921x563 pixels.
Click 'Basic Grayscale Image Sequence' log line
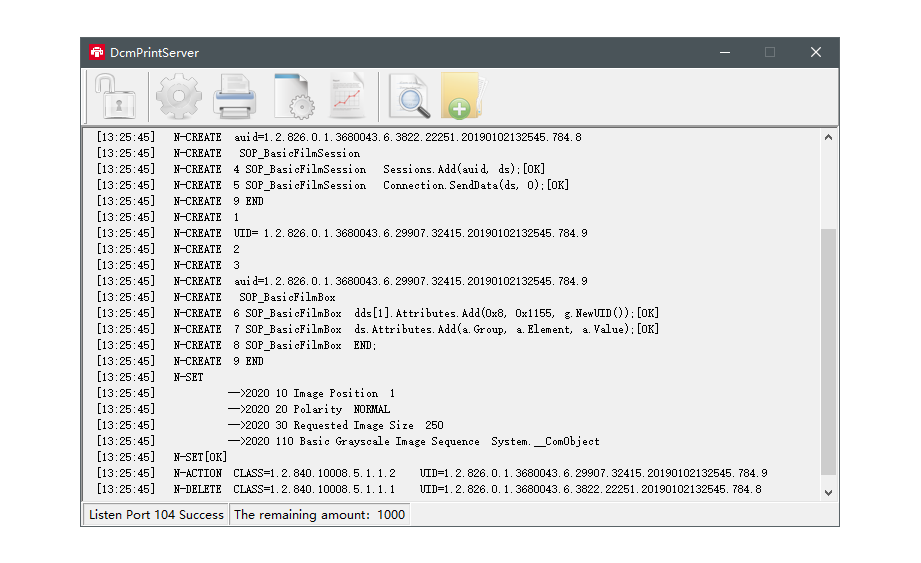click(348, 441)
